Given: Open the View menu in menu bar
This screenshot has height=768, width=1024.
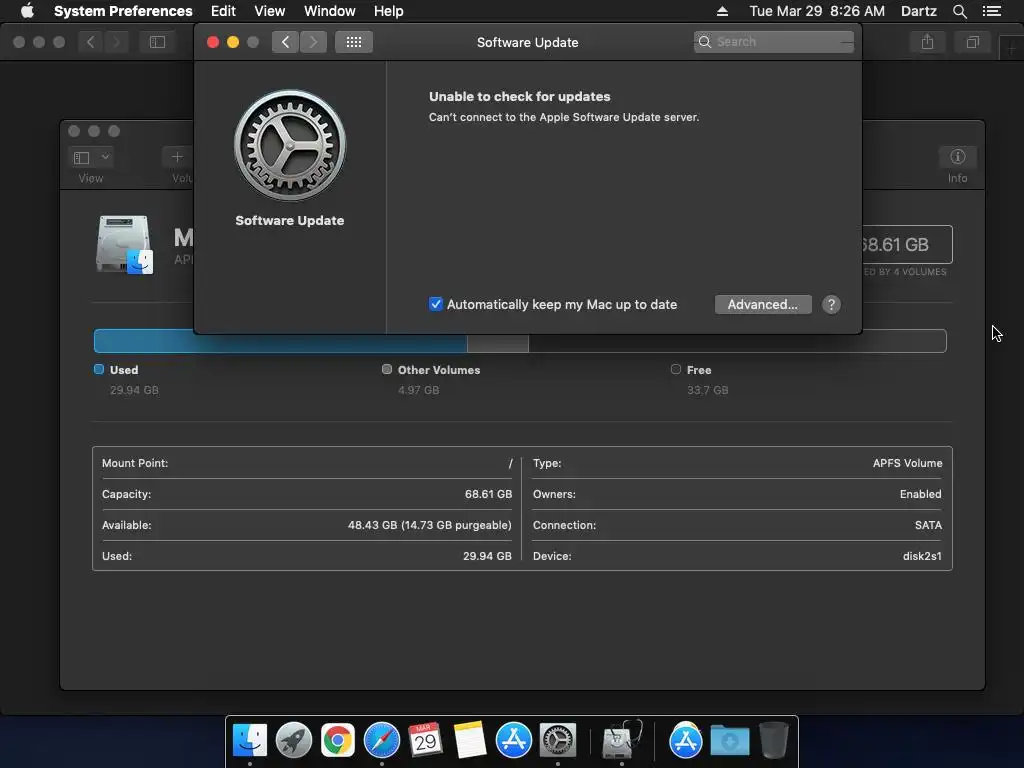Looking at the screenshot, I should pos(269,11).
